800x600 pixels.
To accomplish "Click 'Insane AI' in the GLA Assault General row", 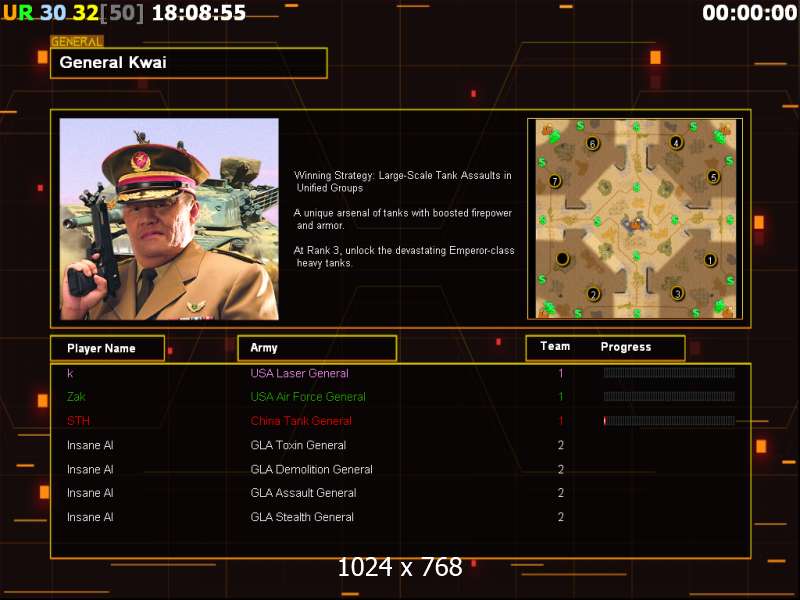I will [x=90, y=493].
